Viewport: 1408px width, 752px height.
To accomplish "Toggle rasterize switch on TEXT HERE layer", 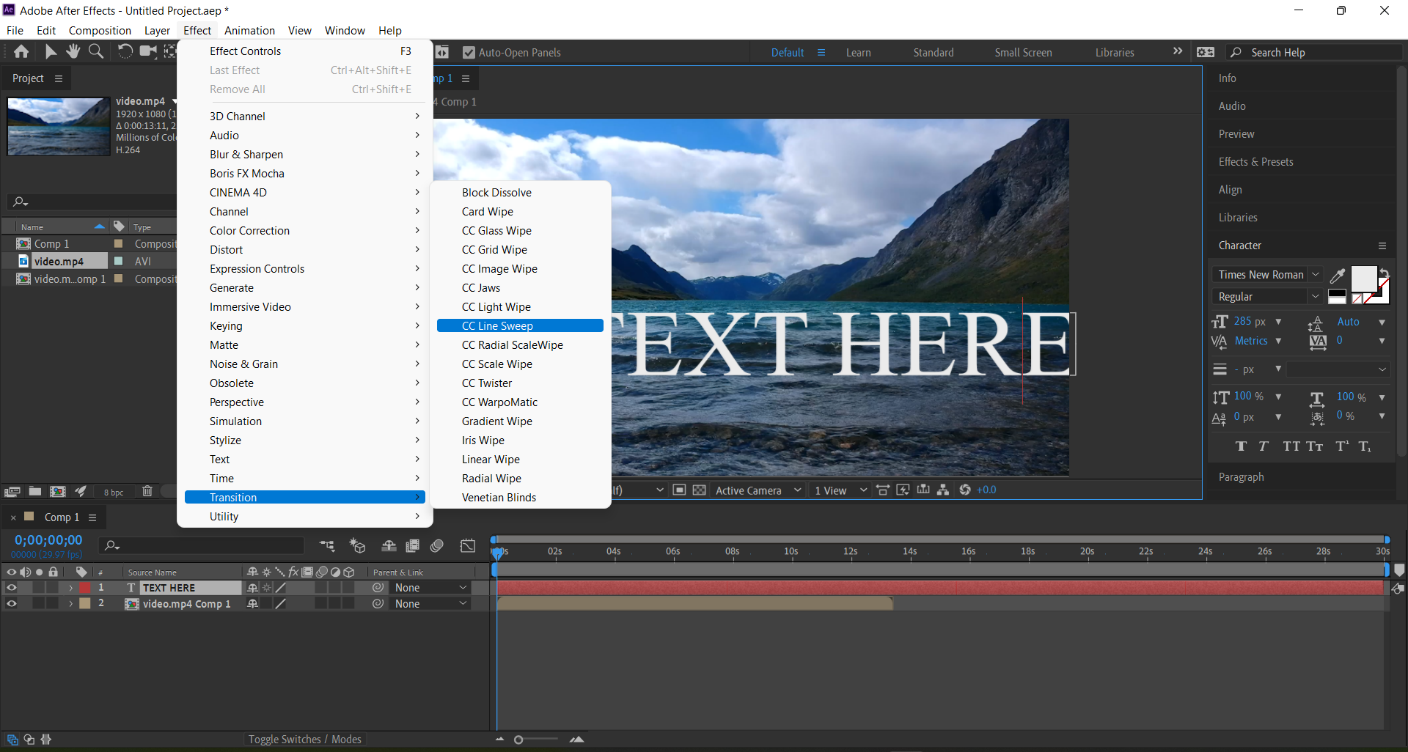I will (x=266, y=588).
